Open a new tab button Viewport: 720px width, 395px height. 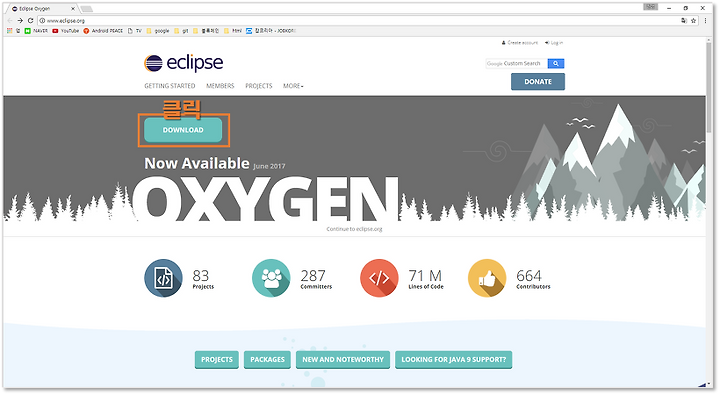tap(86, 9)
